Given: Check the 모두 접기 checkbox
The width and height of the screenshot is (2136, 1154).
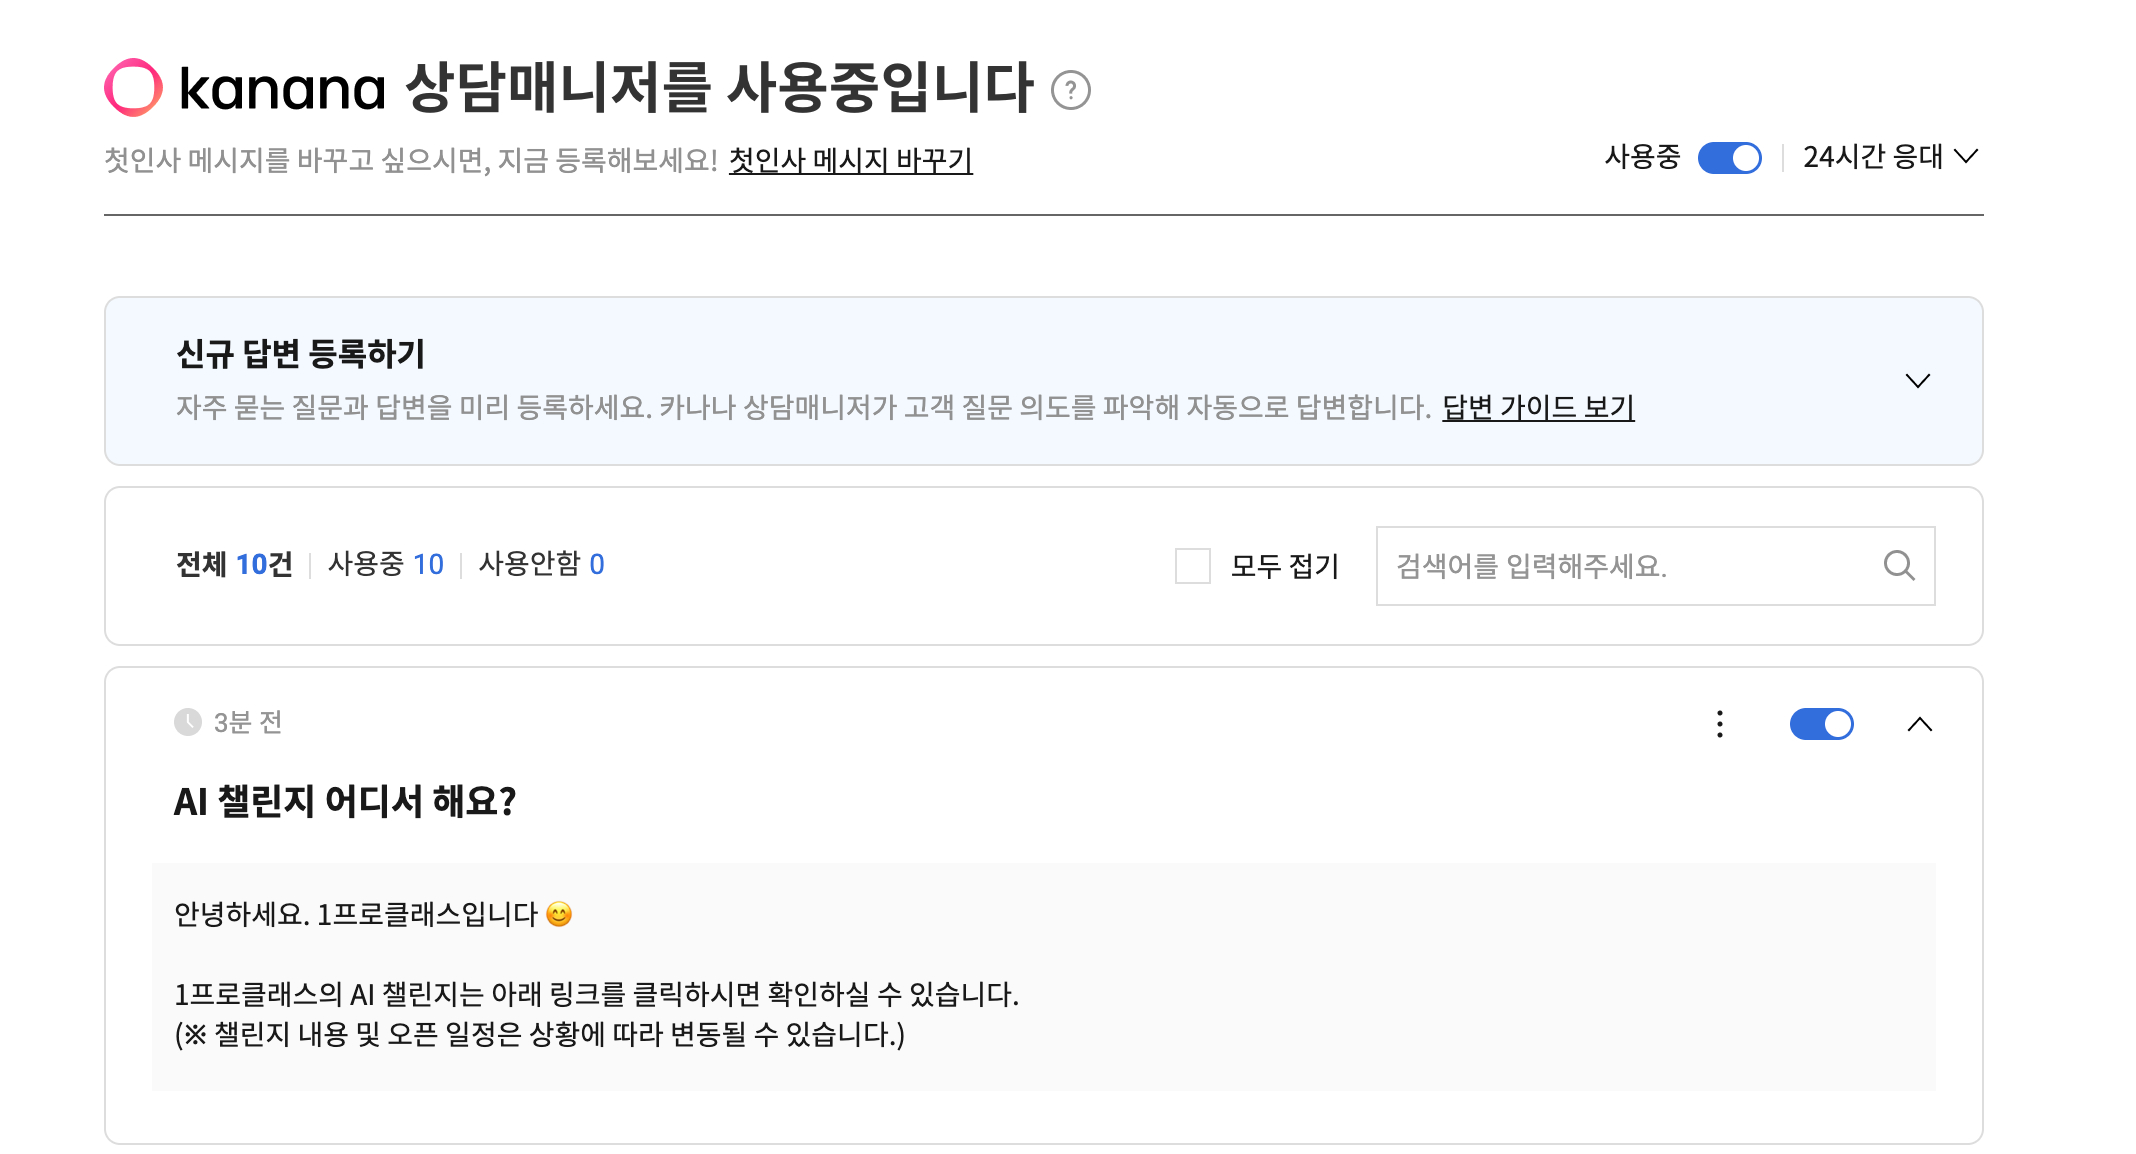Looking at the screenshot, I should (1192, 566).
